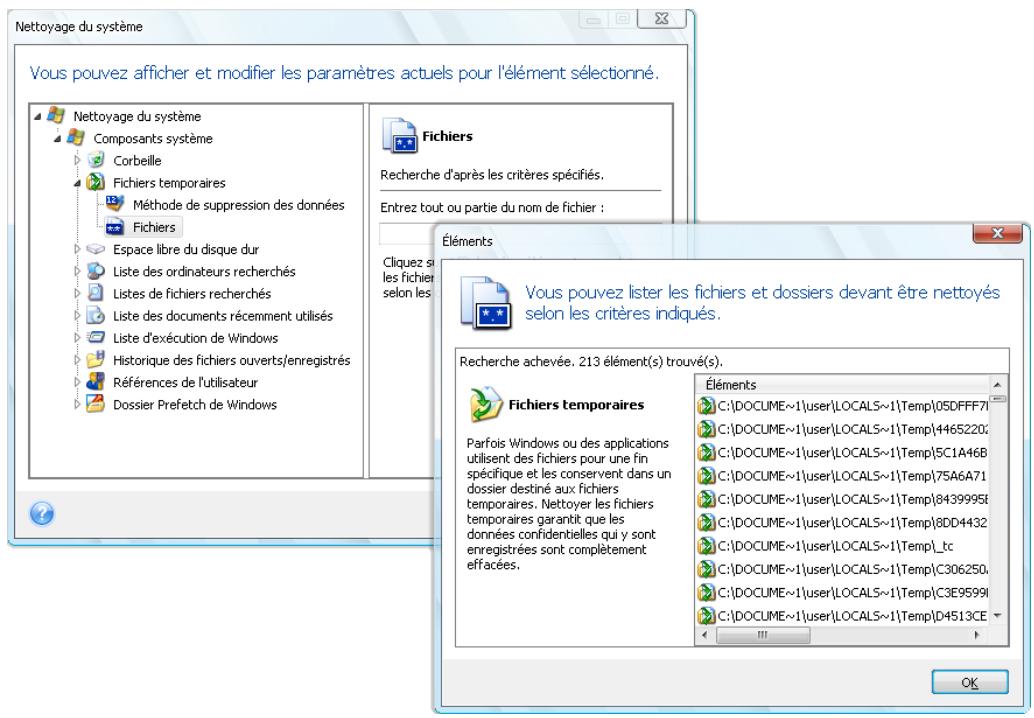Image resolution: width=1034 pixels, height=718 pixels.
Task: Click the Méthode de suppression des données icon
Action: click(x=115, y=204)
